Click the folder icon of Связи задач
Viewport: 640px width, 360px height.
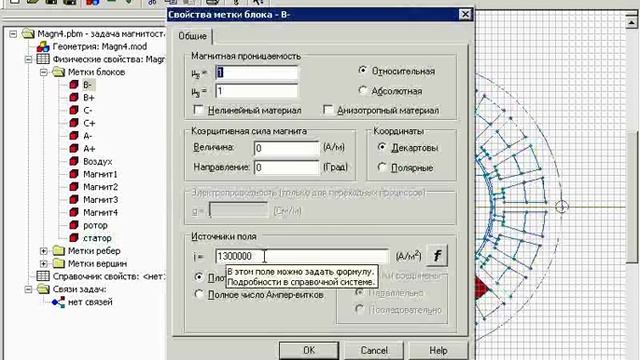(43, 289)
